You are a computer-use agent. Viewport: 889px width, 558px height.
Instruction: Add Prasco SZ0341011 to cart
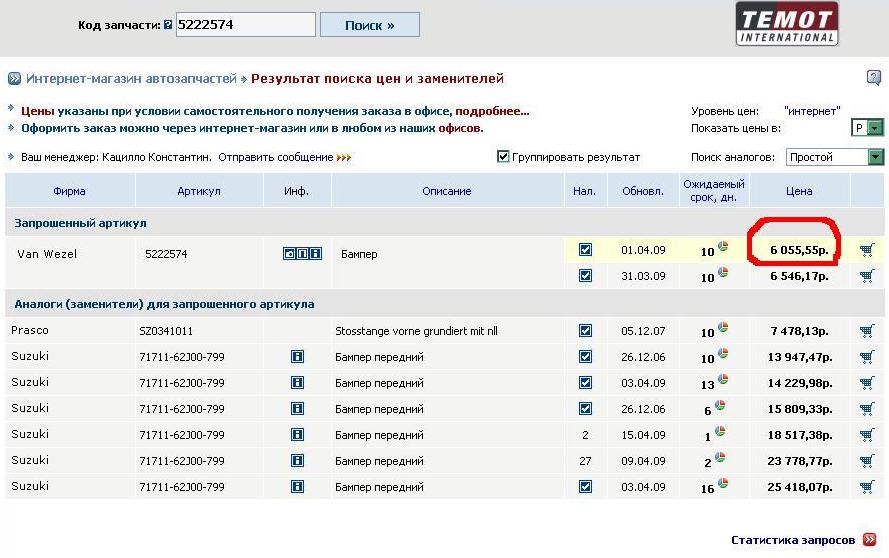point(867,331)
